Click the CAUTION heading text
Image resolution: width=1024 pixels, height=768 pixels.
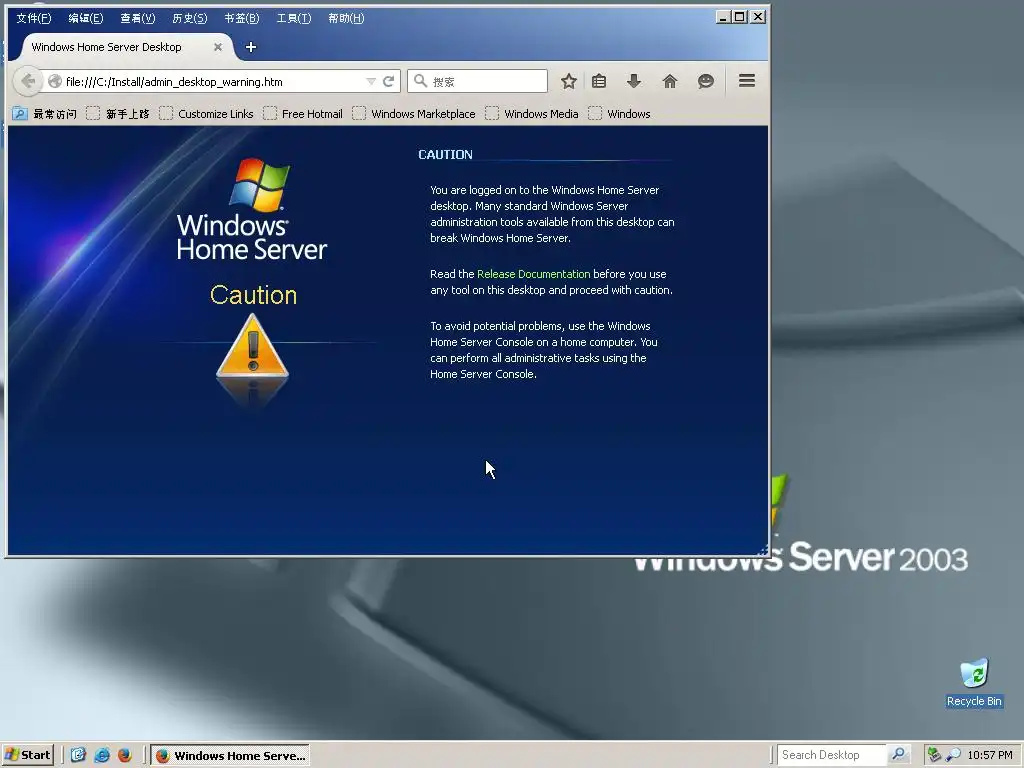(445, 155)
